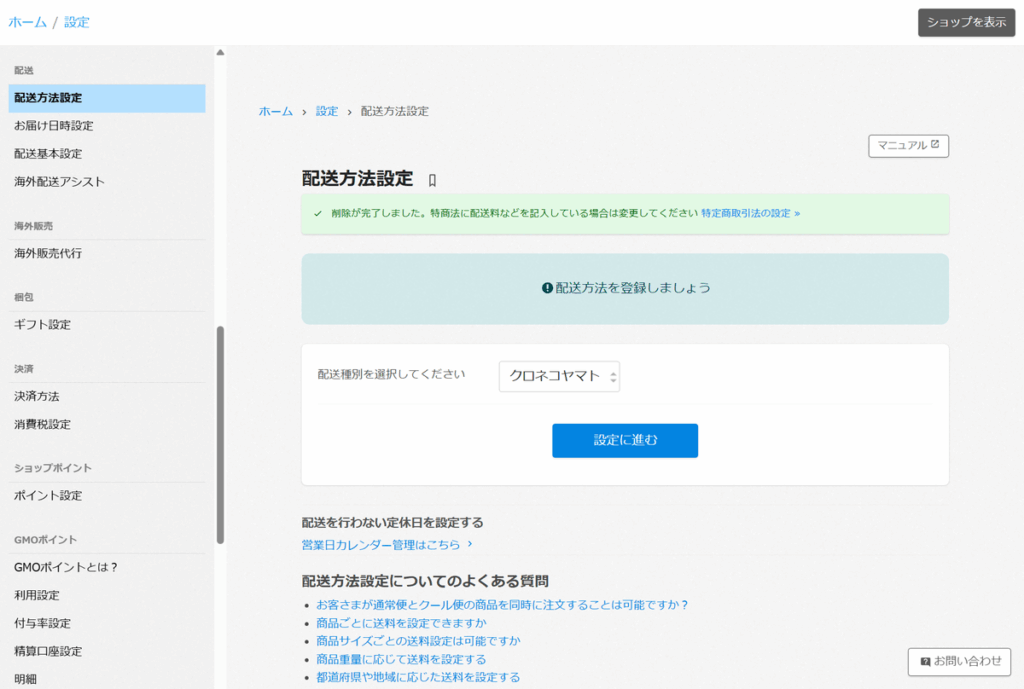The image size is (1024, 689).
Task: Click ホーム in the top header breadcrumb
Action: pyautogui.click(x=27, y=22)
